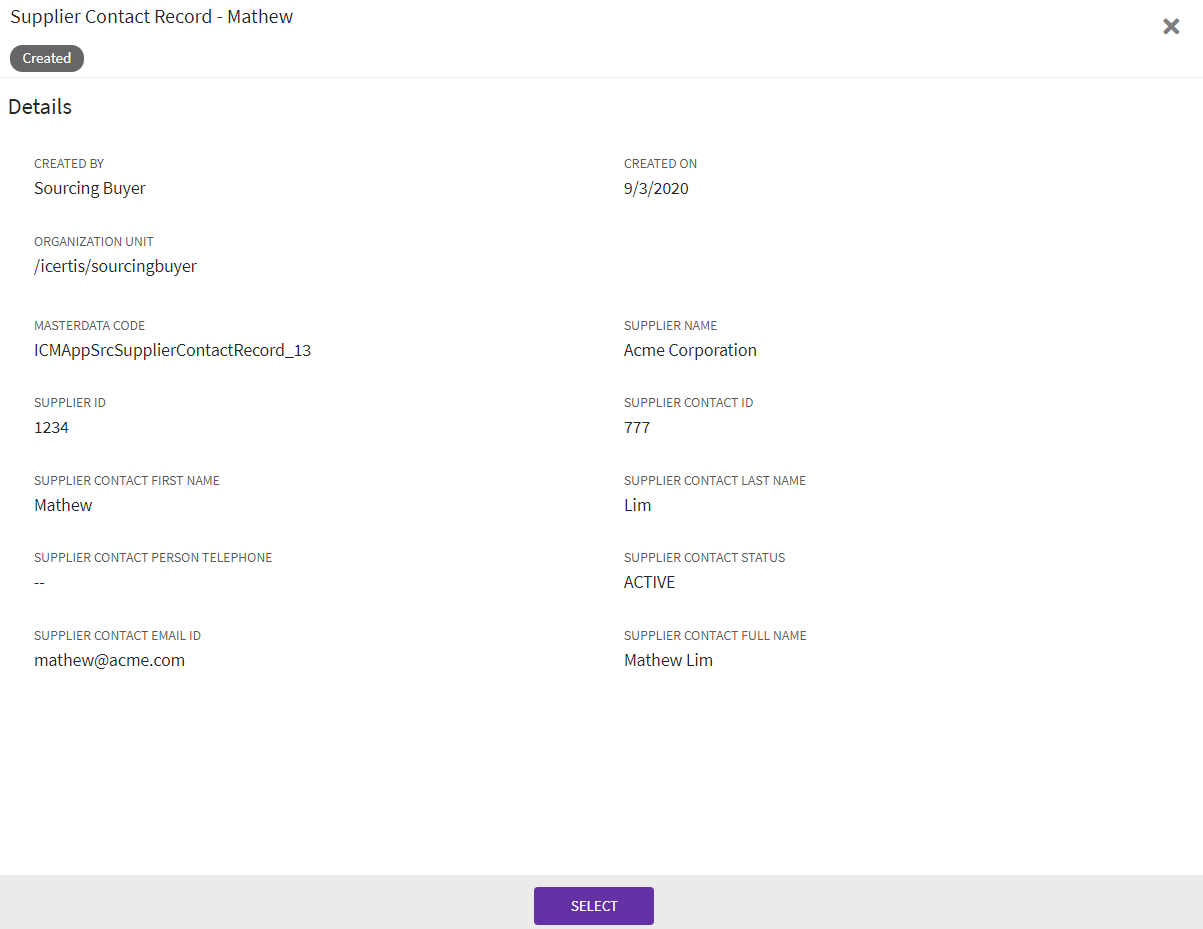
Task: Click the Acme Corporation supplier name
Action: 690,350
